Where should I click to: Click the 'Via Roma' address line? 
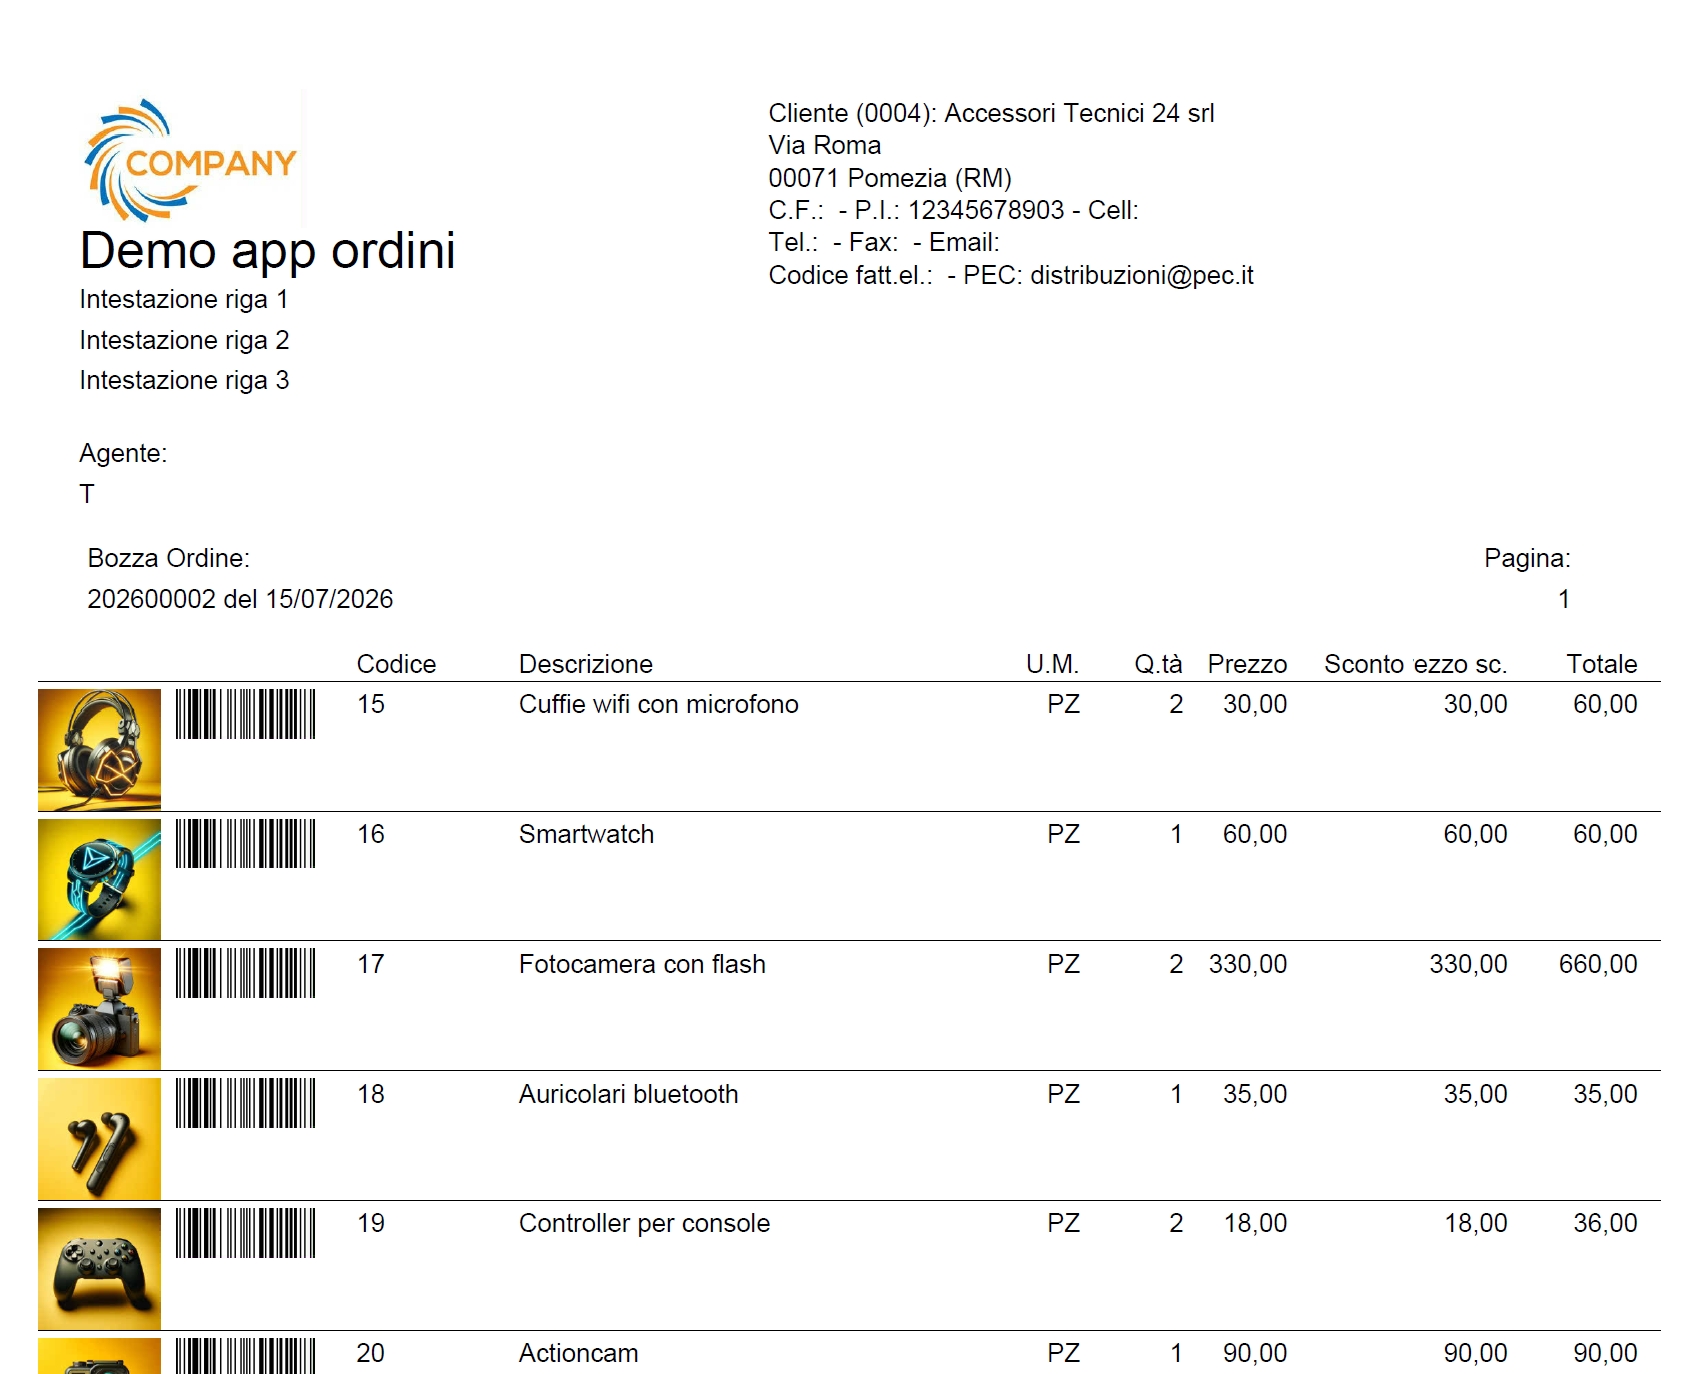825,145
